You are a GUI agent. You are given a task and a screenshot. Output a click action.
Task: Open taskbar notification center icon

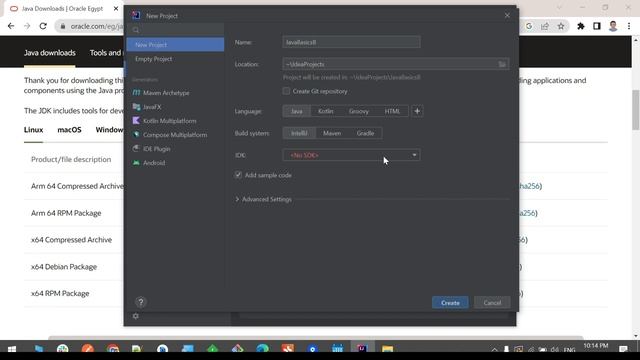pos(623,349)
